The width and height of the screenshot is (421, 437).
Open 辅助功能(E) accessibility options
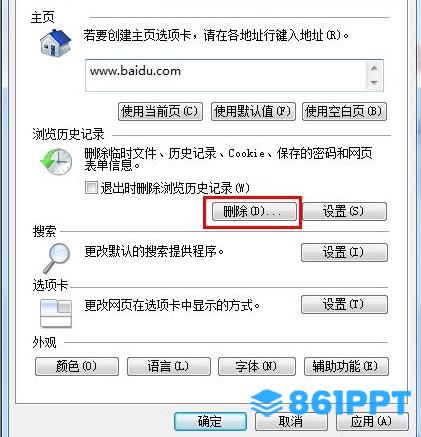pos(346,367)
